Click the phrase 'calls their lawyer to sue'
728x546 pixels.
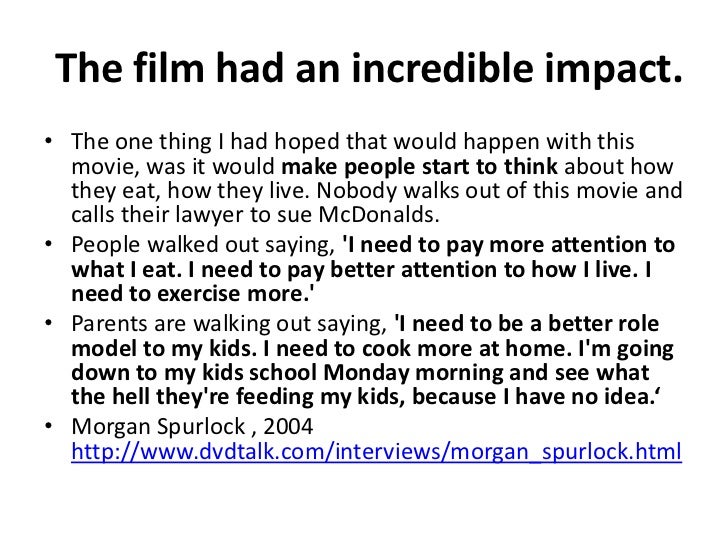tap(194, 215)
